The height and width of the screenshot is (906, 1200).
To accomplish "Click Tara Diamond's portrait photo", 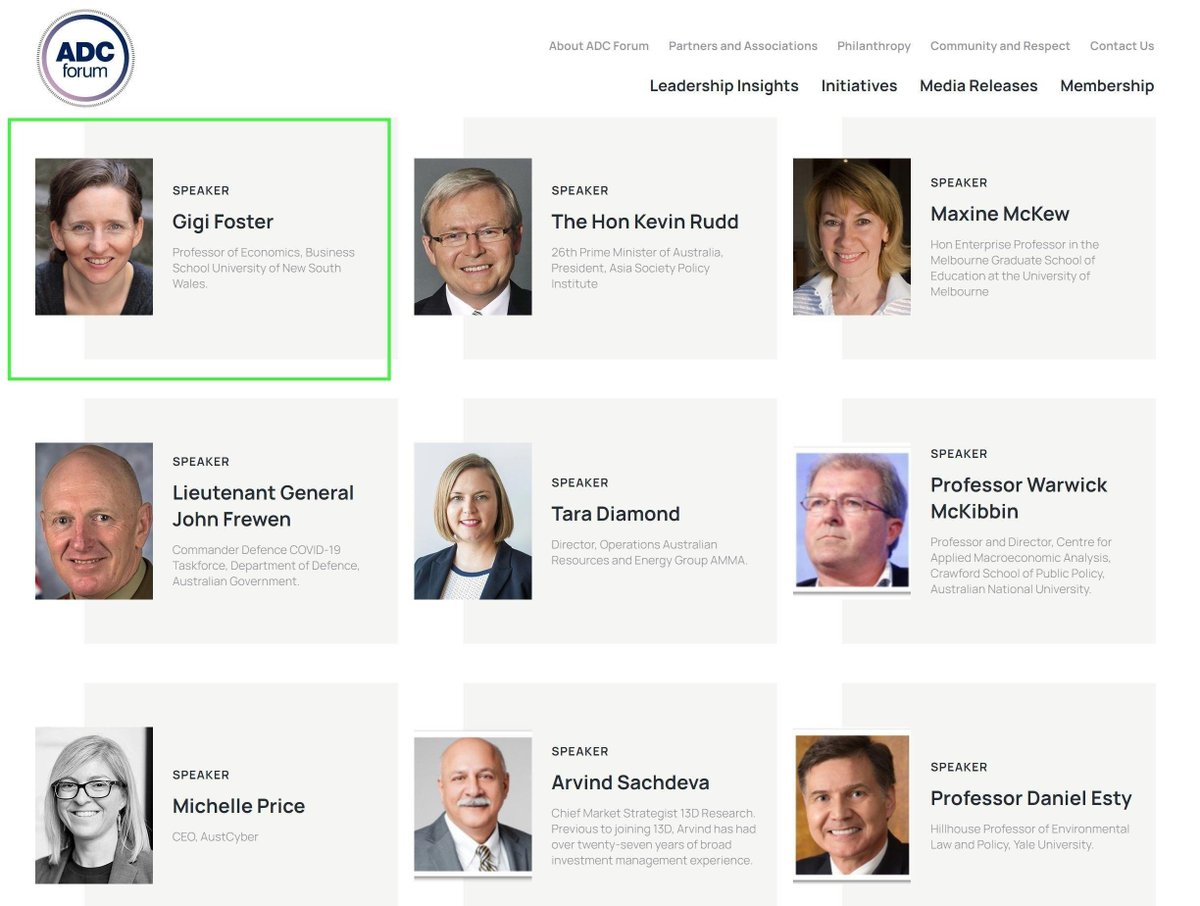I will (x=473, y=521).
